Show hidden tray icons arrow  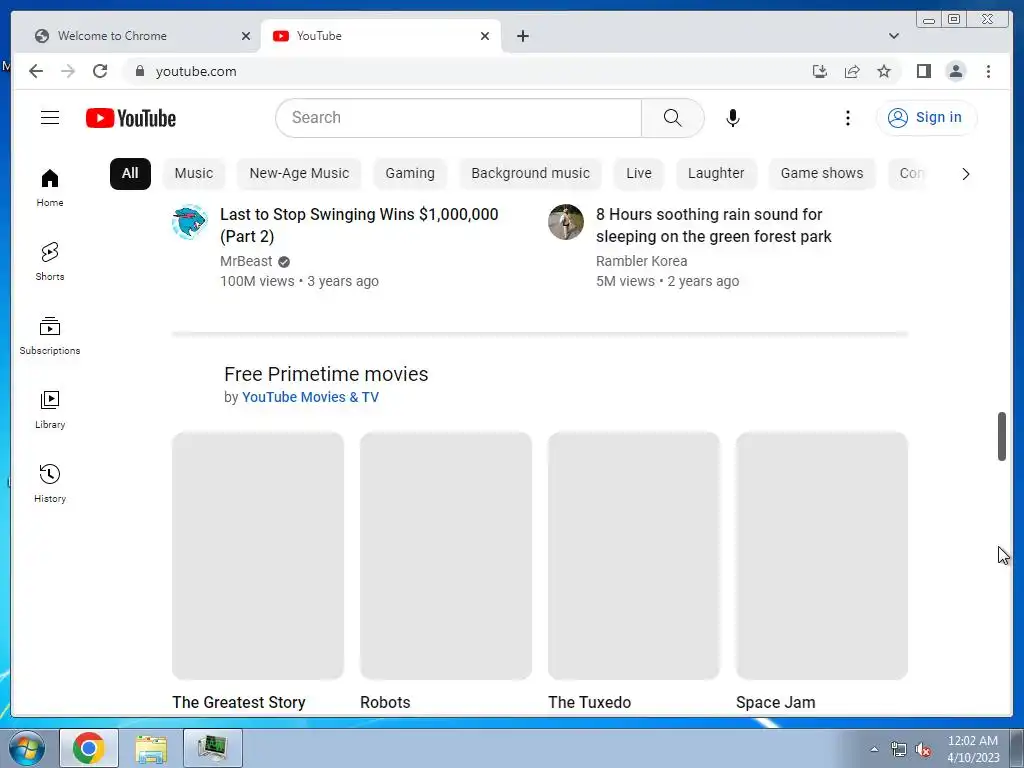coord(874,749)
